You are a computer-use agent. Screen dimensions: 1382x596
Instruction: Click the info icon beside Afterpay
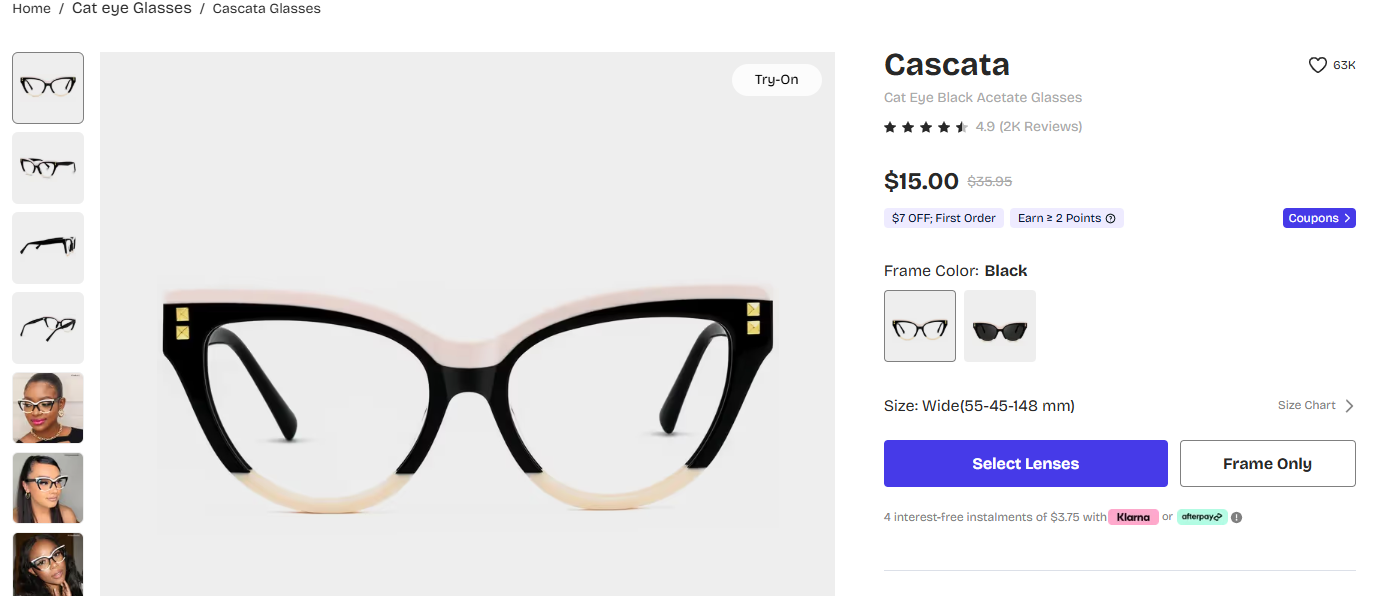click(1237, 517)
